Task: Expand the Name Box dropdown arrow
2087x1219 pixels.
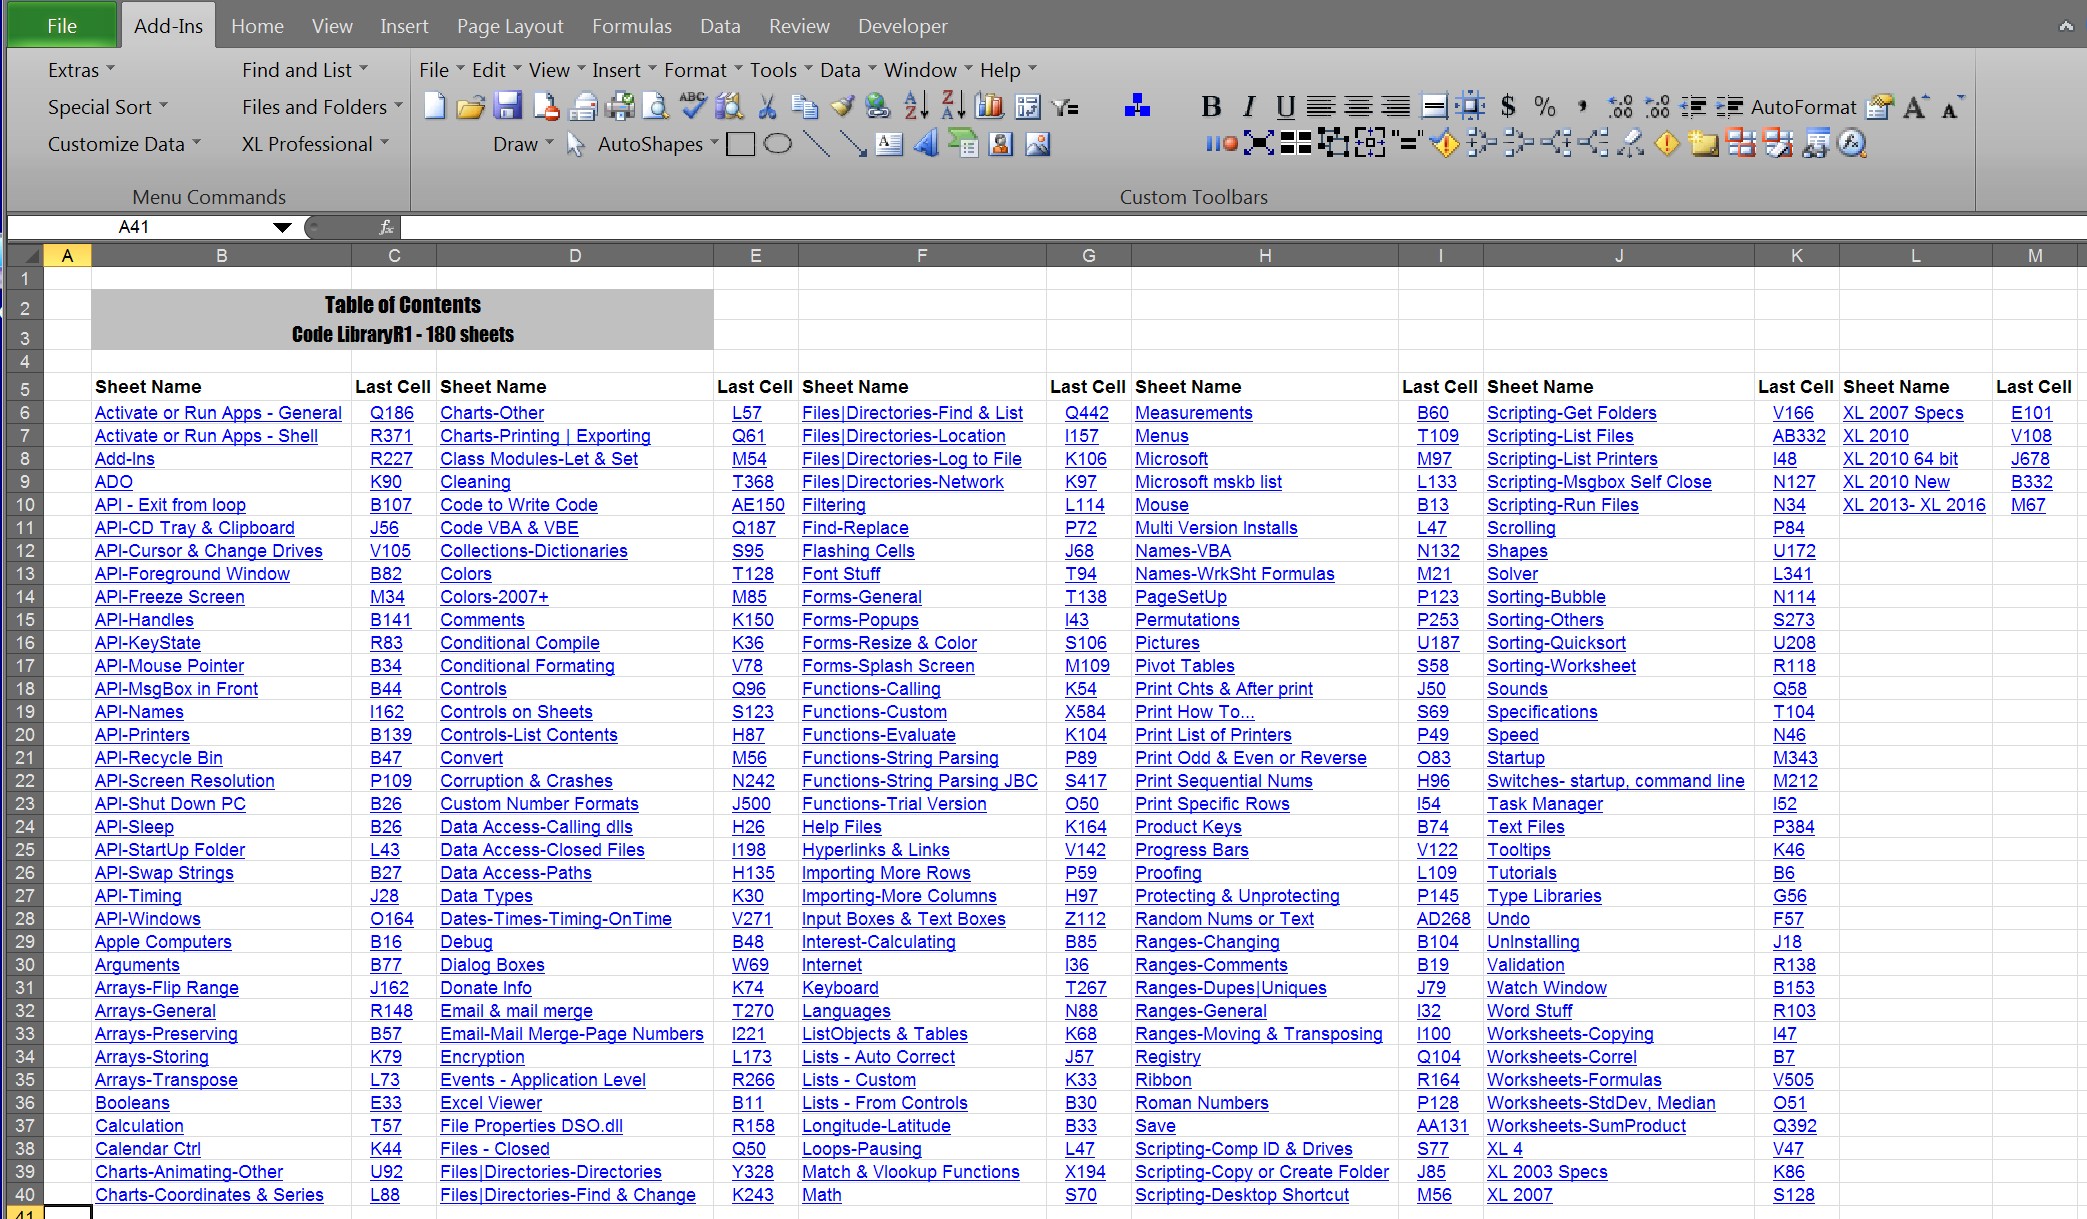Action: click(x=282, y=228)
